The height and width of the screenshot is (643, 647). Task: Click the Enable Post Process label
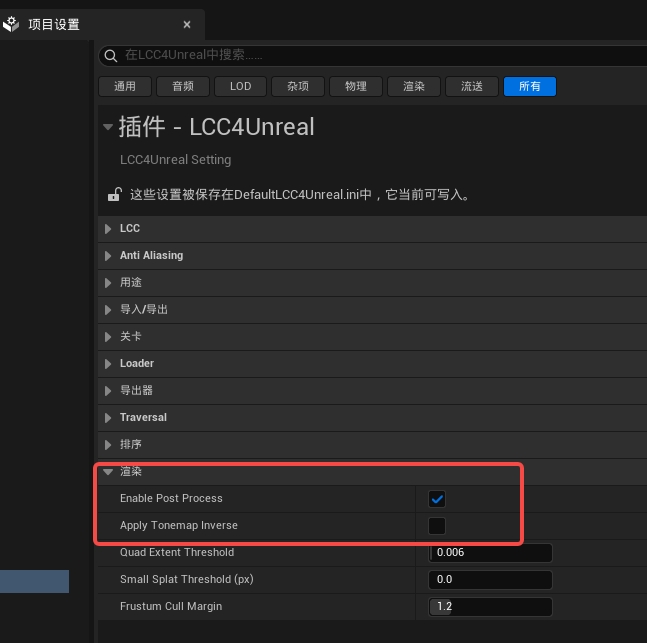click(x=171, y=499)
